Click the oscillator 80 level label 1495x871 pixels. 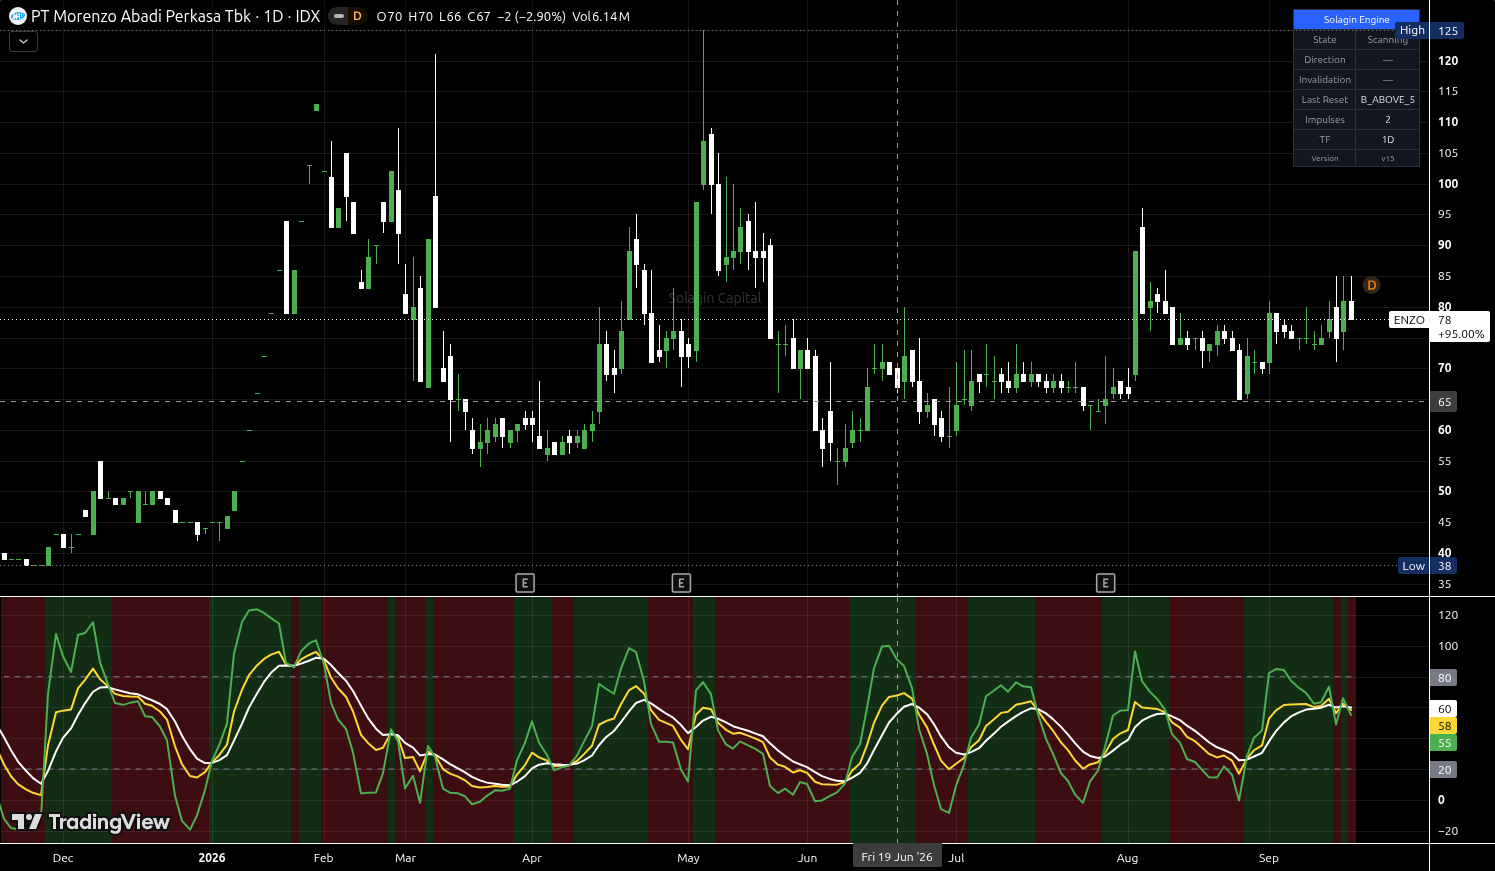1444,678
